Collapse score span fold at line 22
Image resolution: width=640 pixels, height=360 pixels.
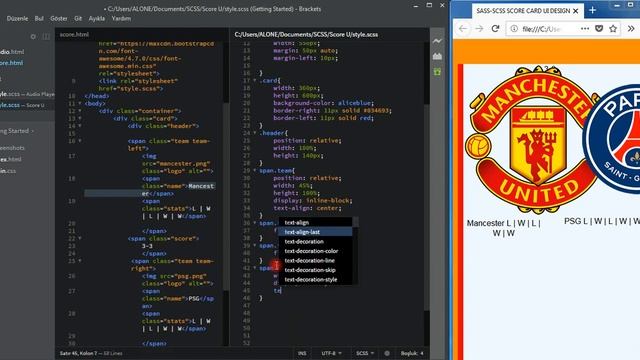coord(80,238)
